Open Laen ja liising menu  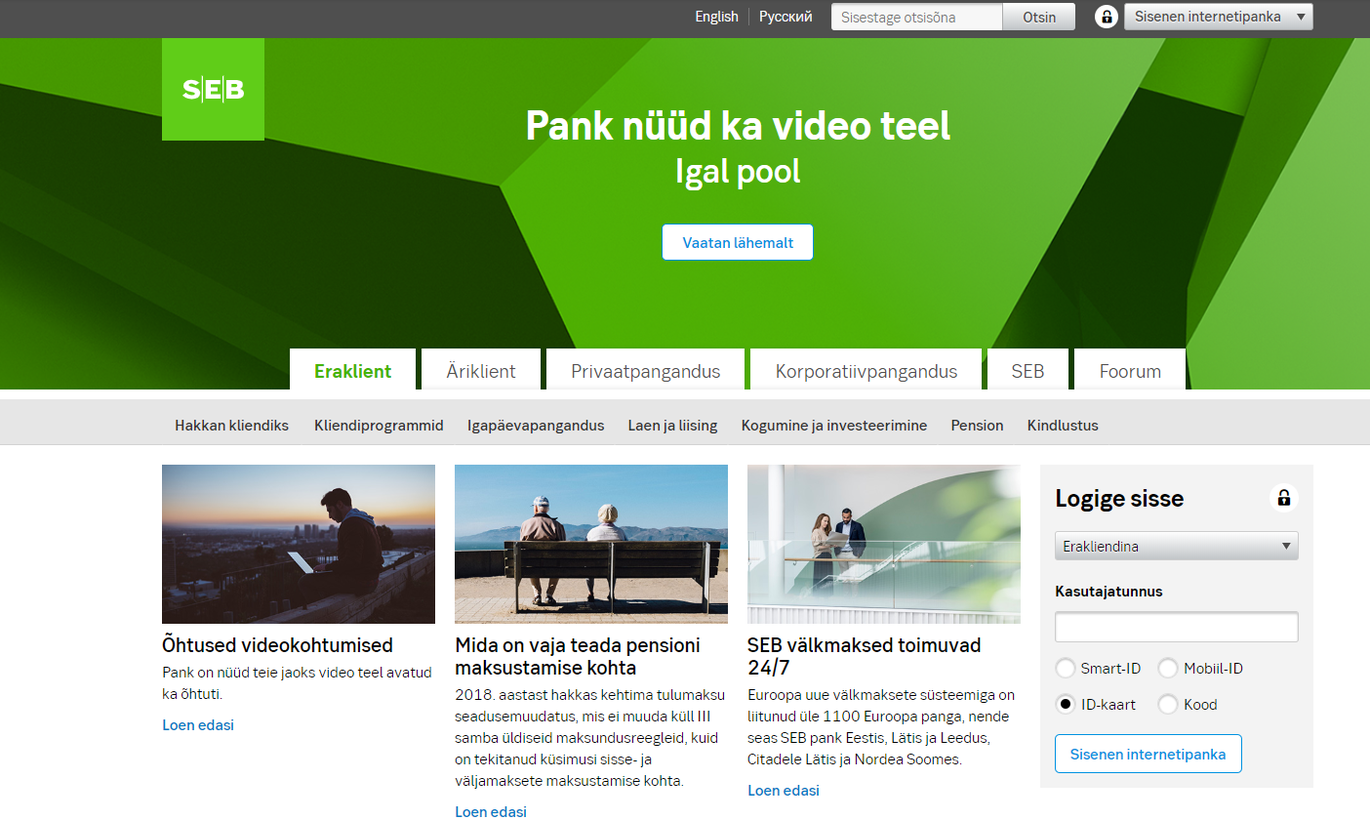tap(672, 425)
